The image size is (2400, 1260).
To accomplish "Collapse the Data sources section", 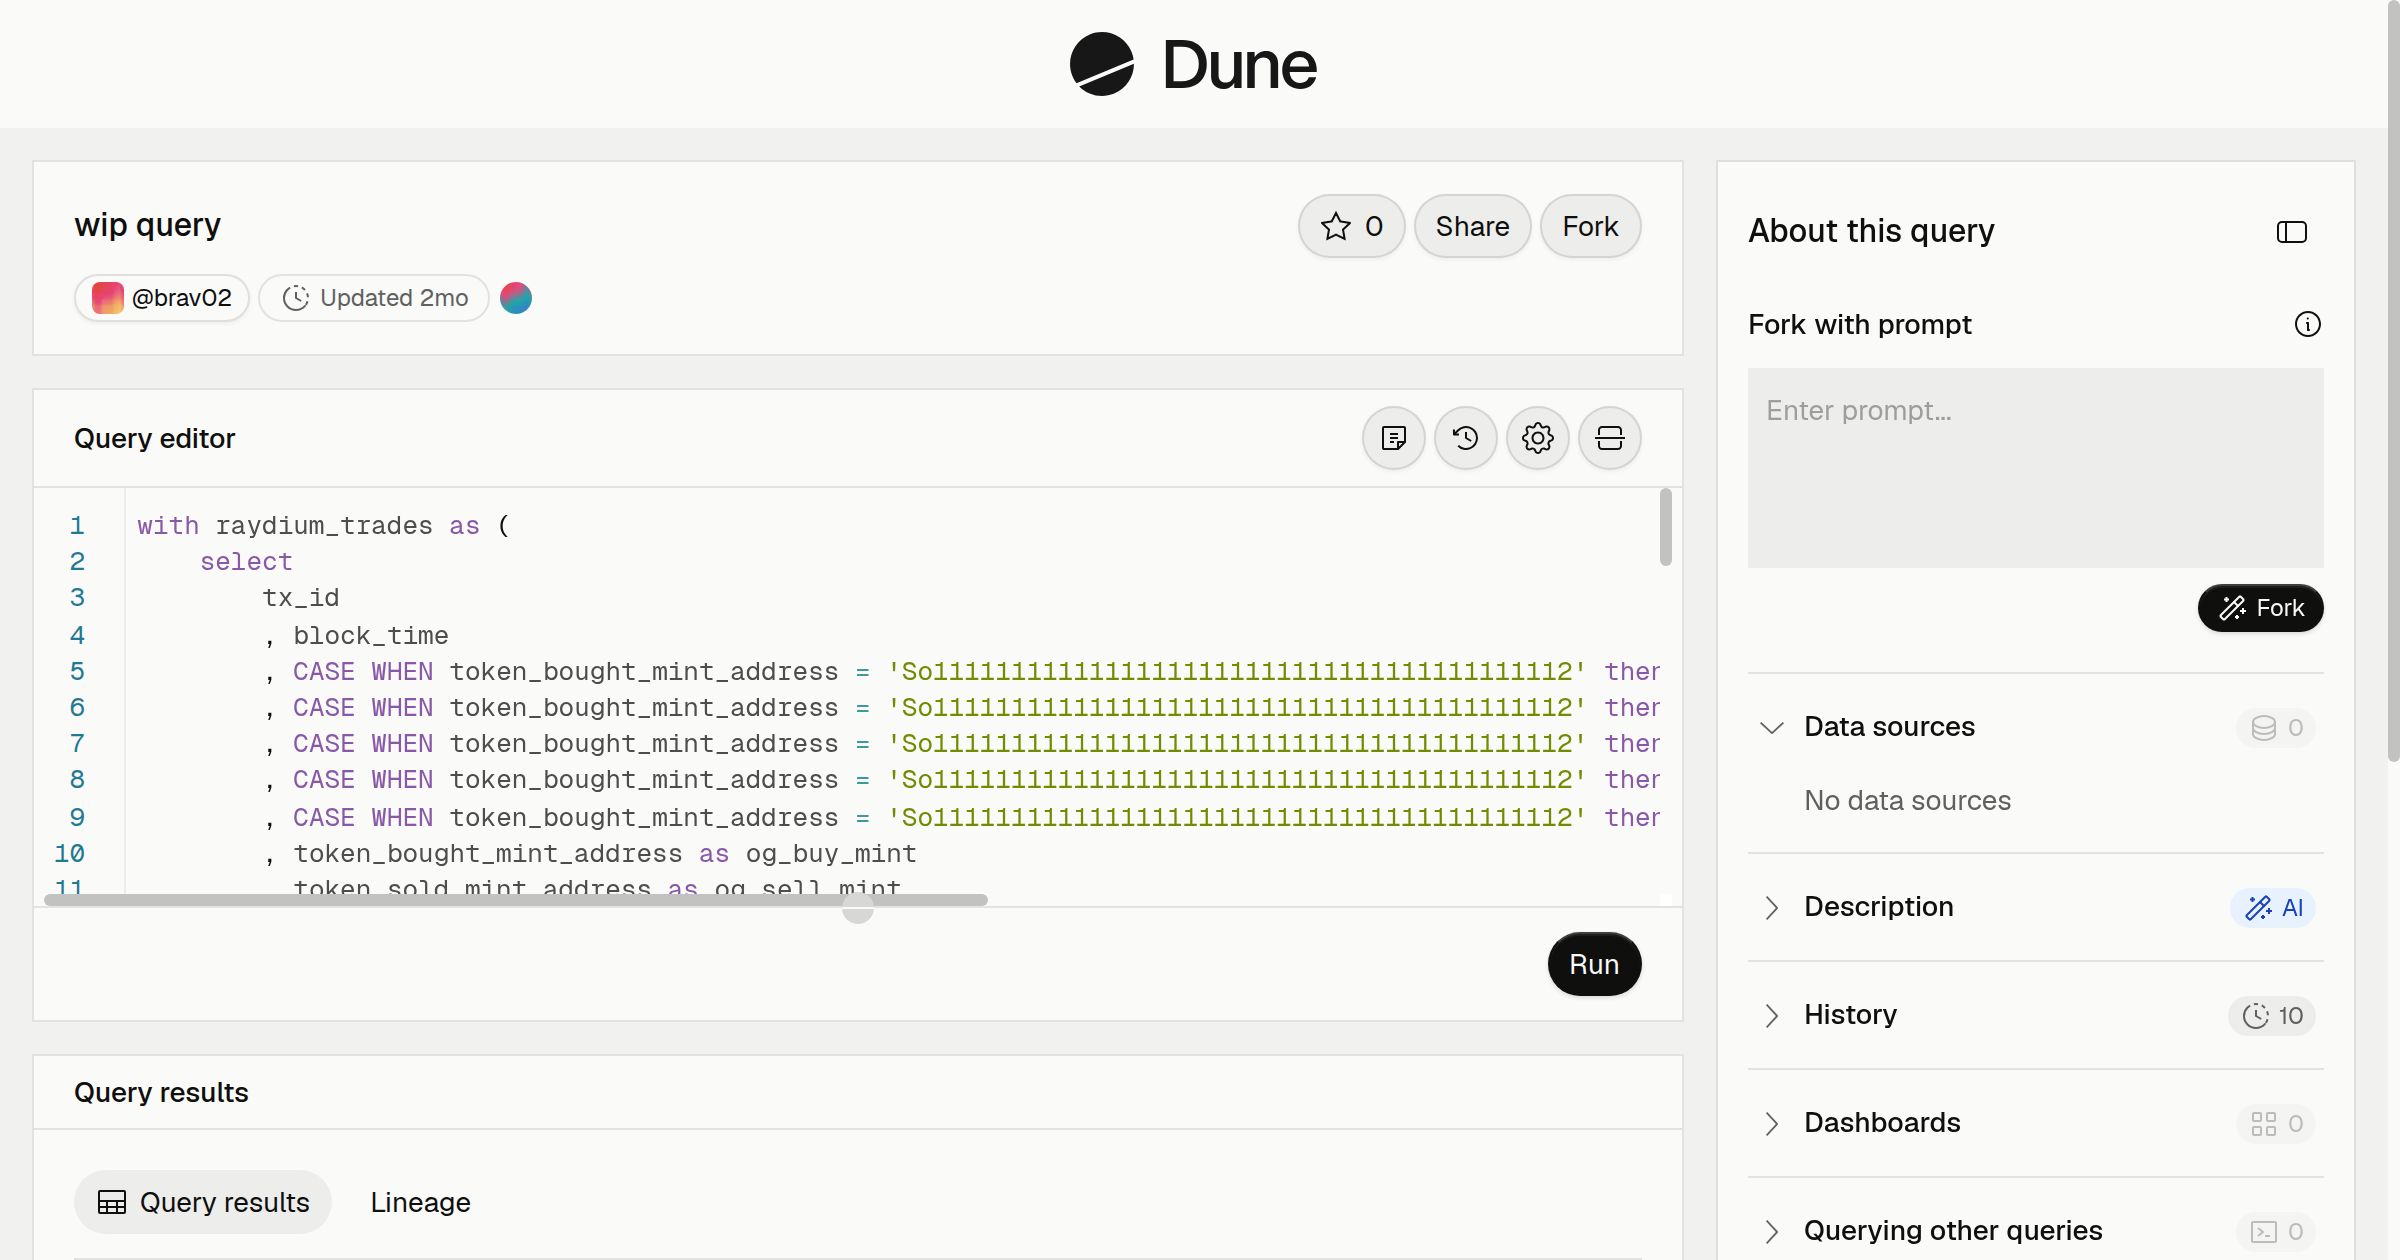I will [x=1771, y=727].
